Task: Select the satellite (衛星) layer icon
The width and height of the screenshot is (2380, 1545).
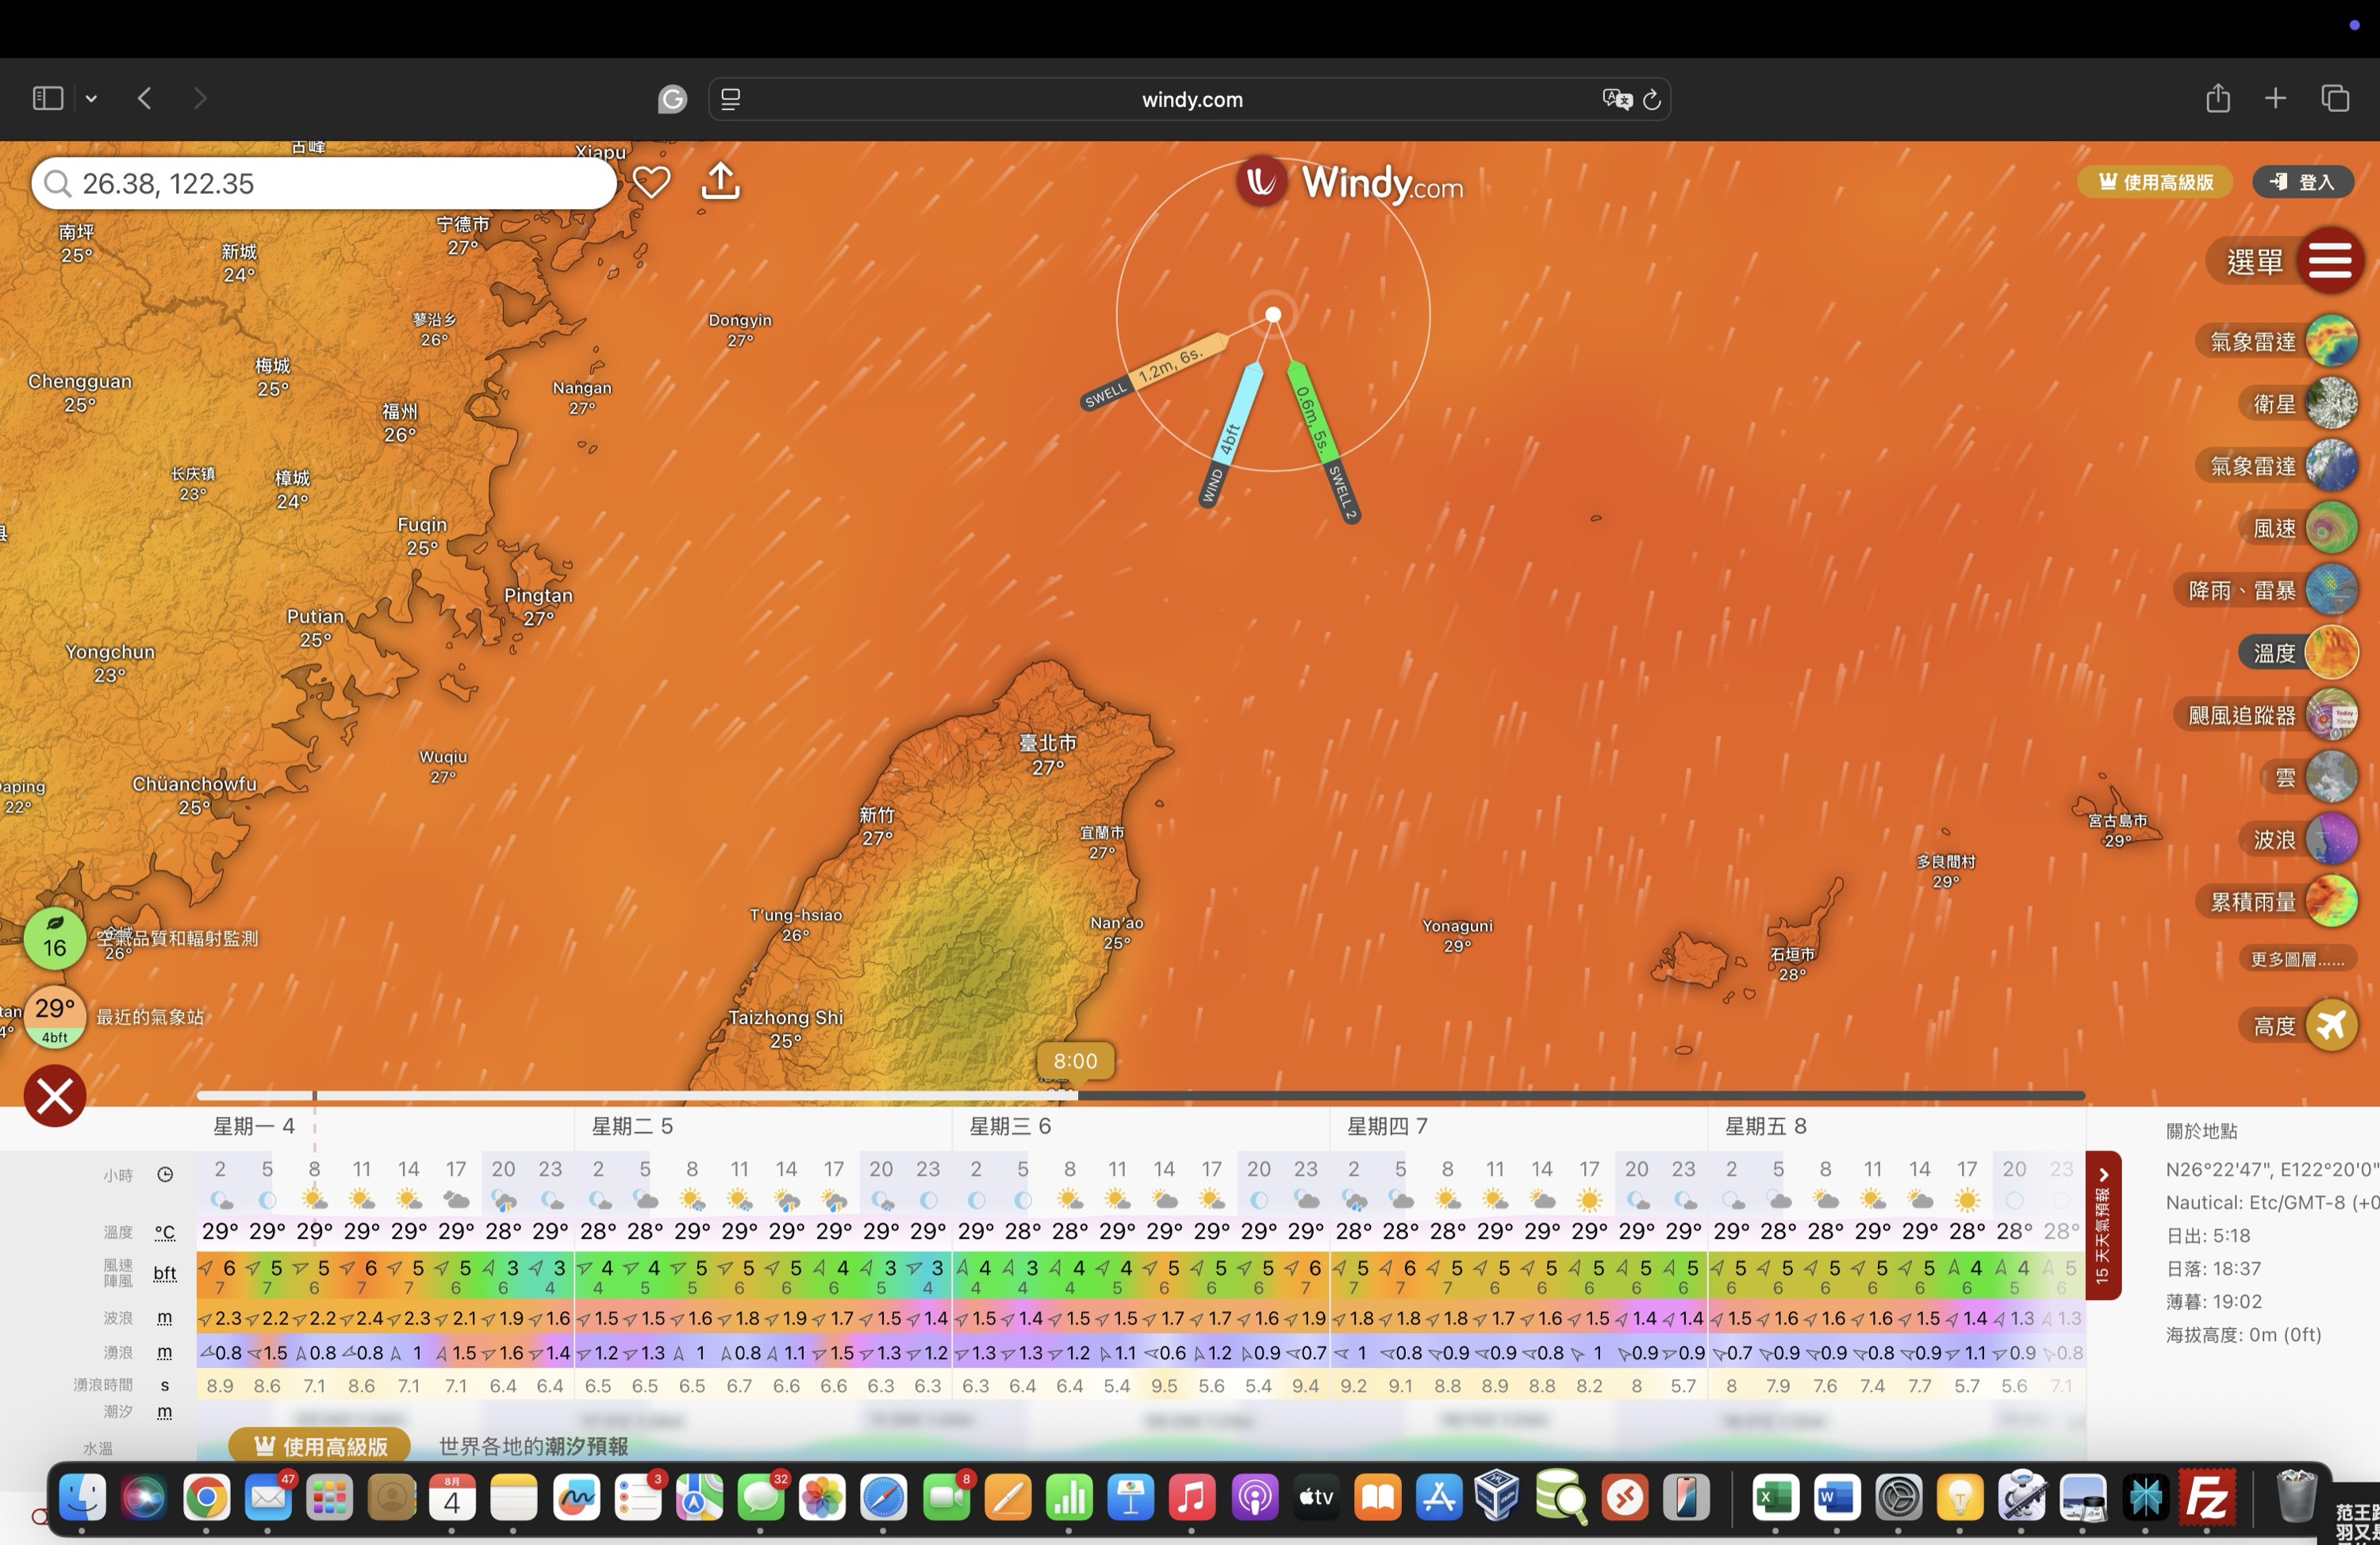Action: pos(2331,404)
